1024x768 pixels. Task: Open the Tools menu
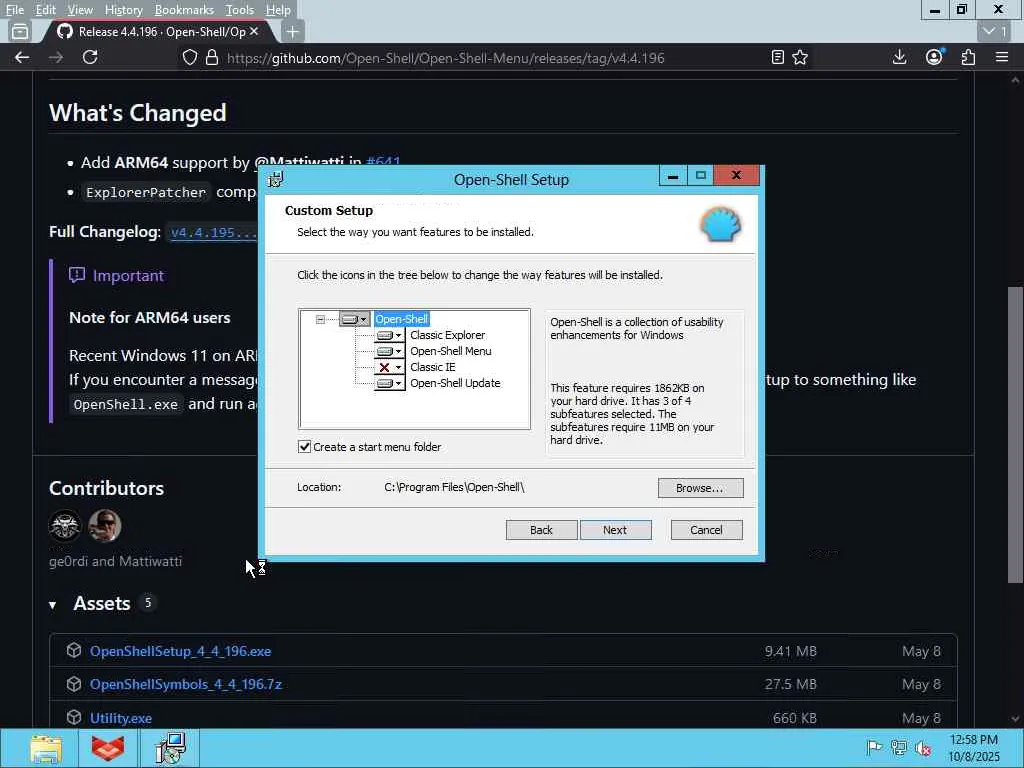(x=239, y=10)
